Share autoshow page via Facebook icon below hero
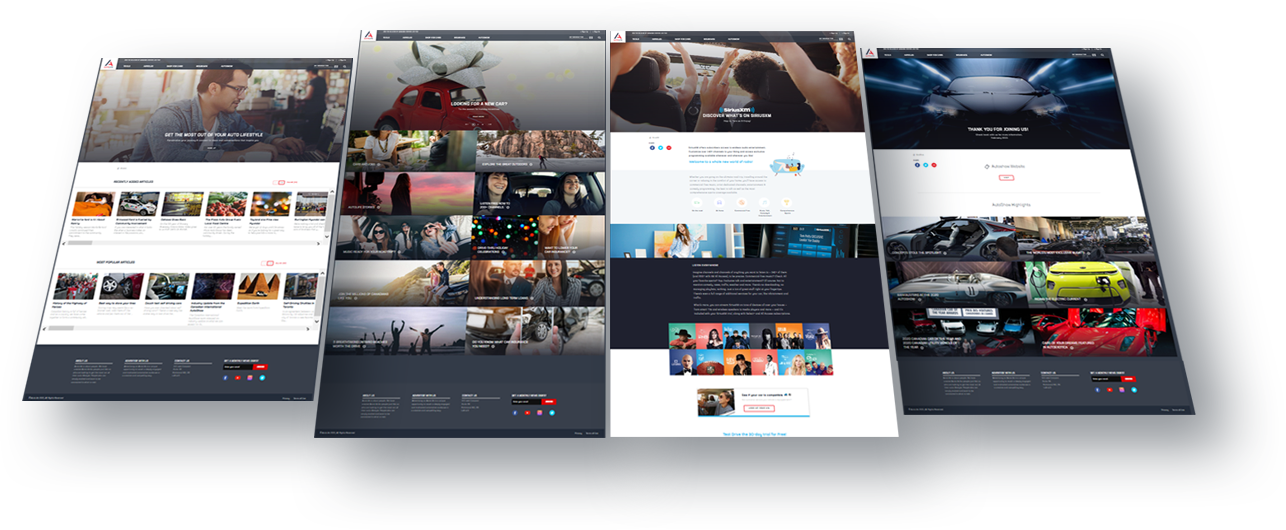This screenshot has height=530, width=1286. click(916, 163)
